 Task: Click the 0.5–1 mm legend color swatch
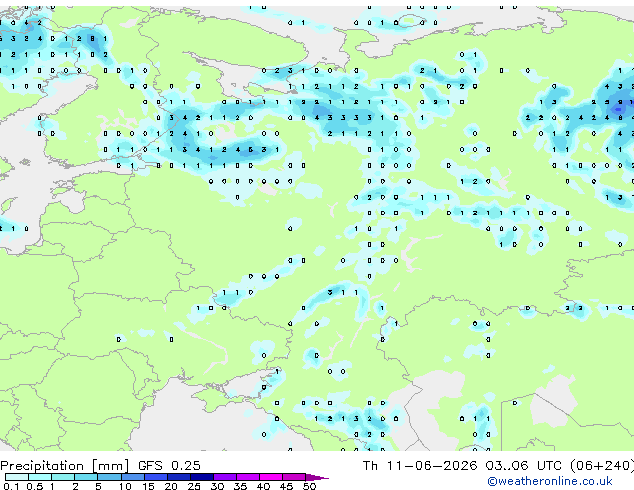pos(40,477)
